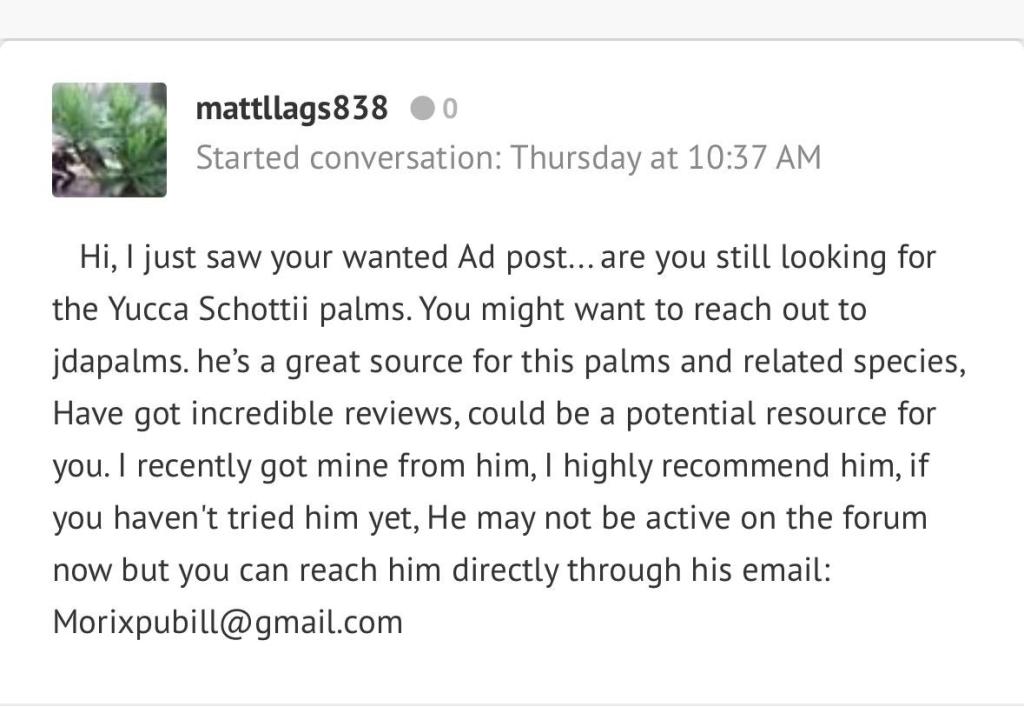Click the word jdapalms in message

point(118,362)
